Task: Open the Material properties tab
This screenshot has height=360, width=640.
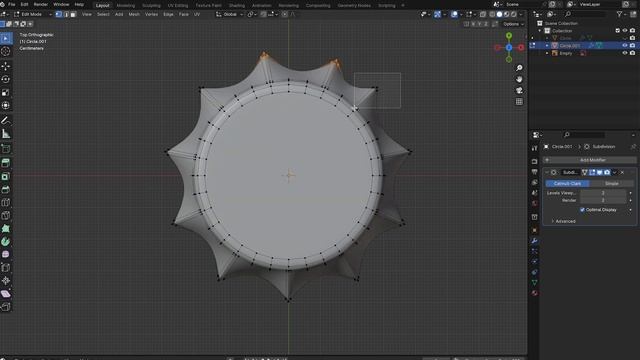Action: (534, 293)
